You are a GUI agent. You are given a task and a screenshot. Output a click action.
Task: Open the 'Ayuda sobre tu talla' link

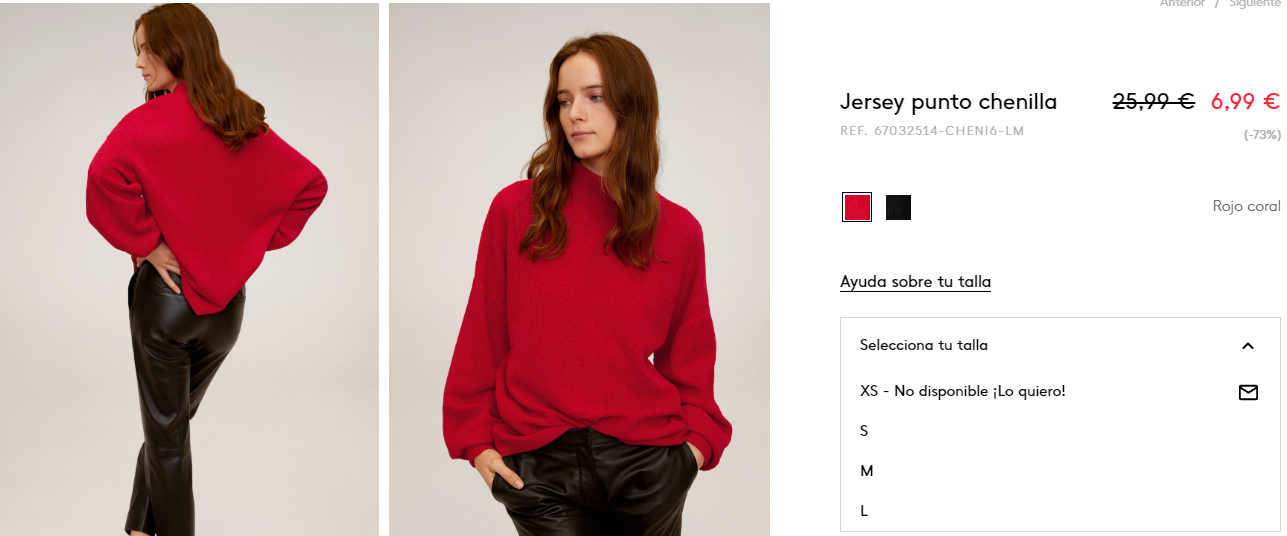915,282
